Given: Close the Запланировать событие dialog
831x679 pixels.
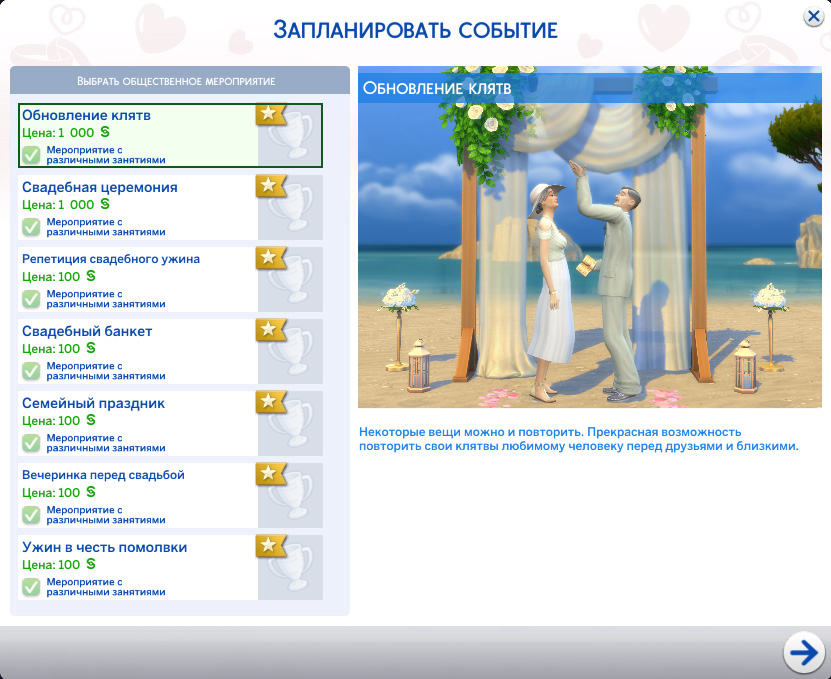Looking at the screenshot, I should click(813, 17).
